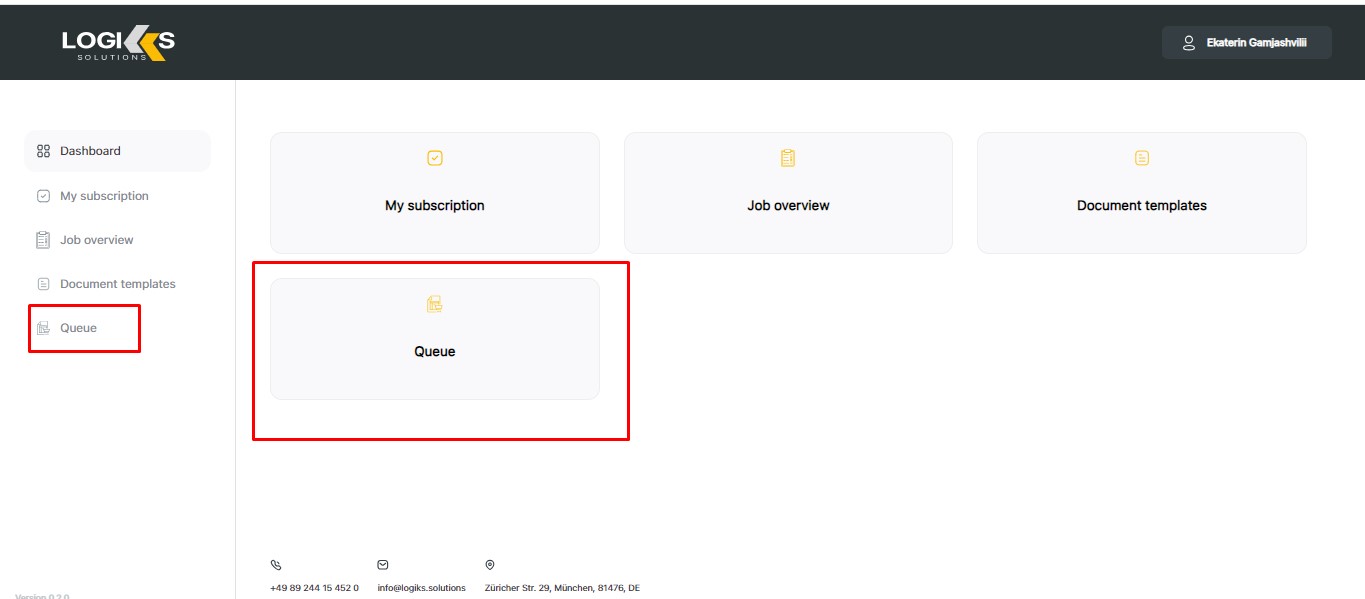Open the Document templates card title
This screenshot has height=599, width=1365.
coord(1142,206)
